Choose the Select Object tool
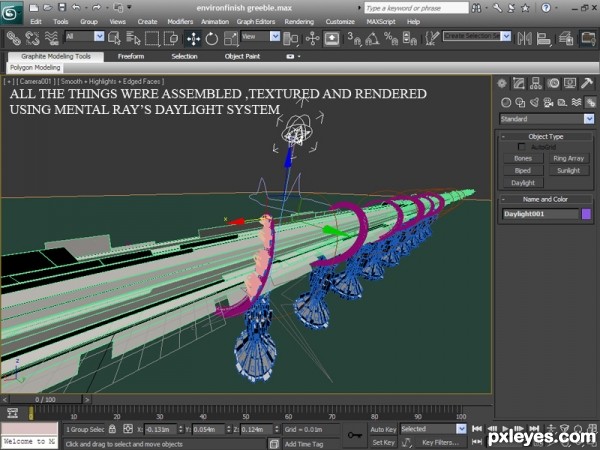The image size is (600, 450). (114, 38)
